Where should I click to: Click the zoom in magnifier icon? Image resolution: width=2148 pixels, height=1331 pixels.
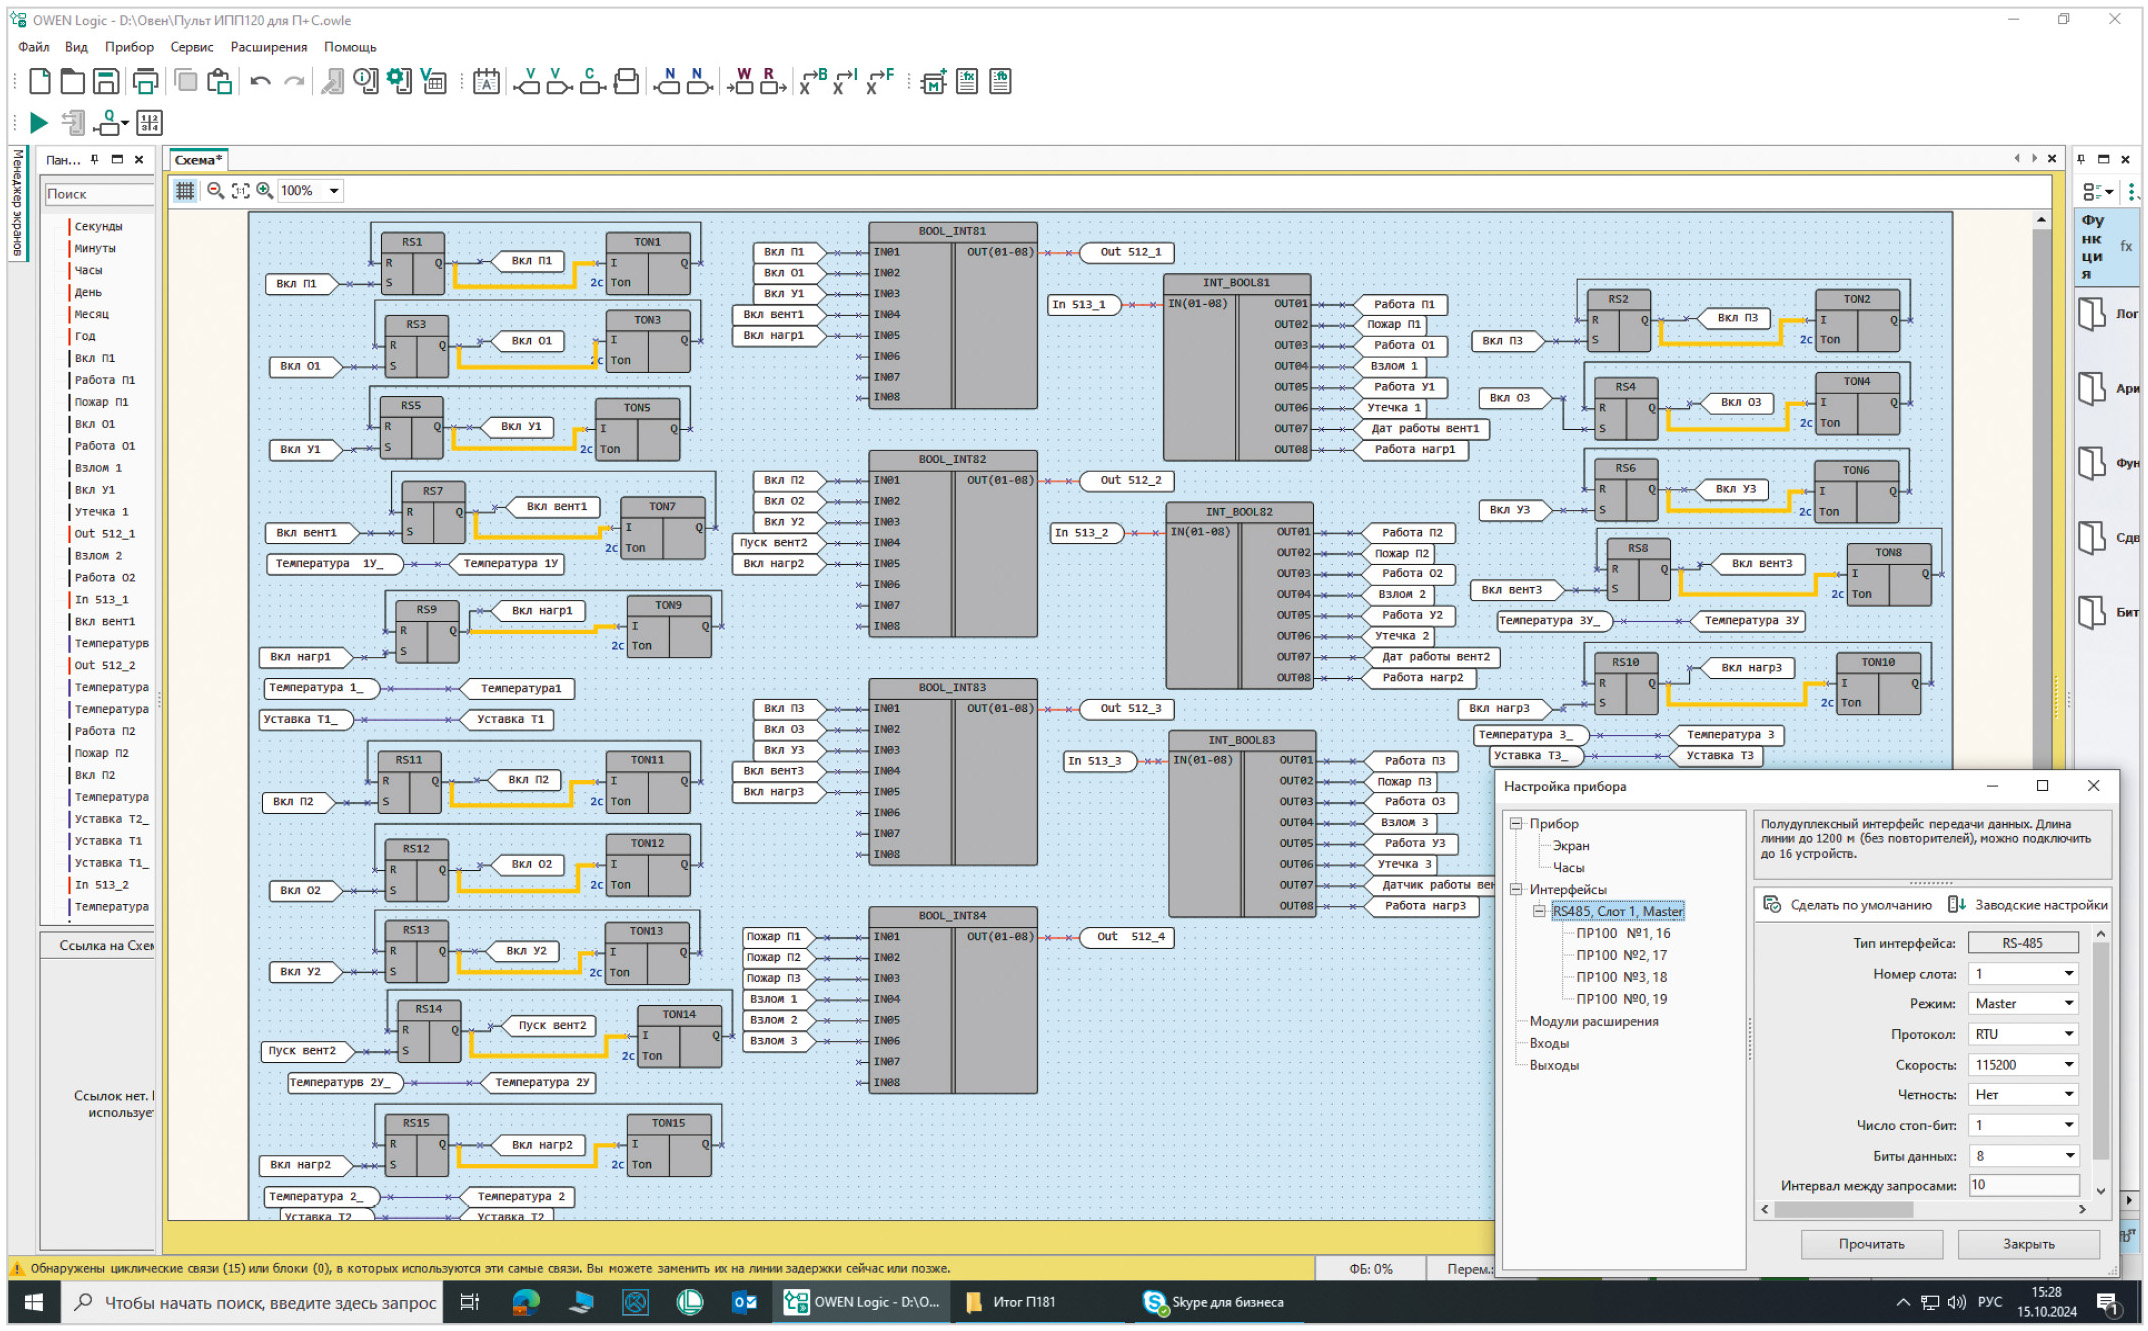[x=265, y=190]
